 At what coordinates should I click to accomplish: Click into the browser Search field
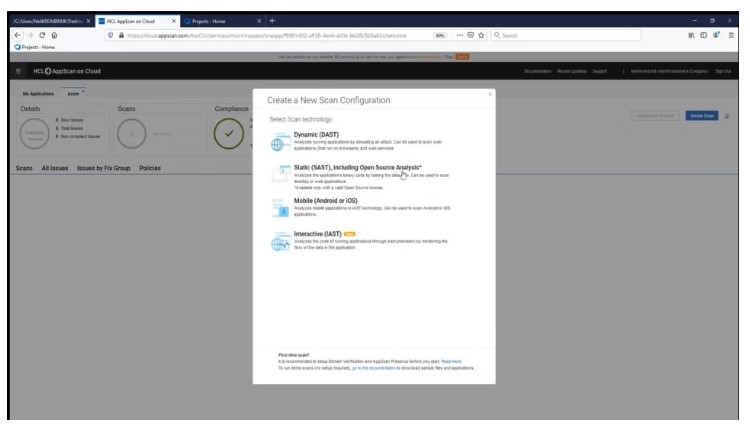pos(566,35)
